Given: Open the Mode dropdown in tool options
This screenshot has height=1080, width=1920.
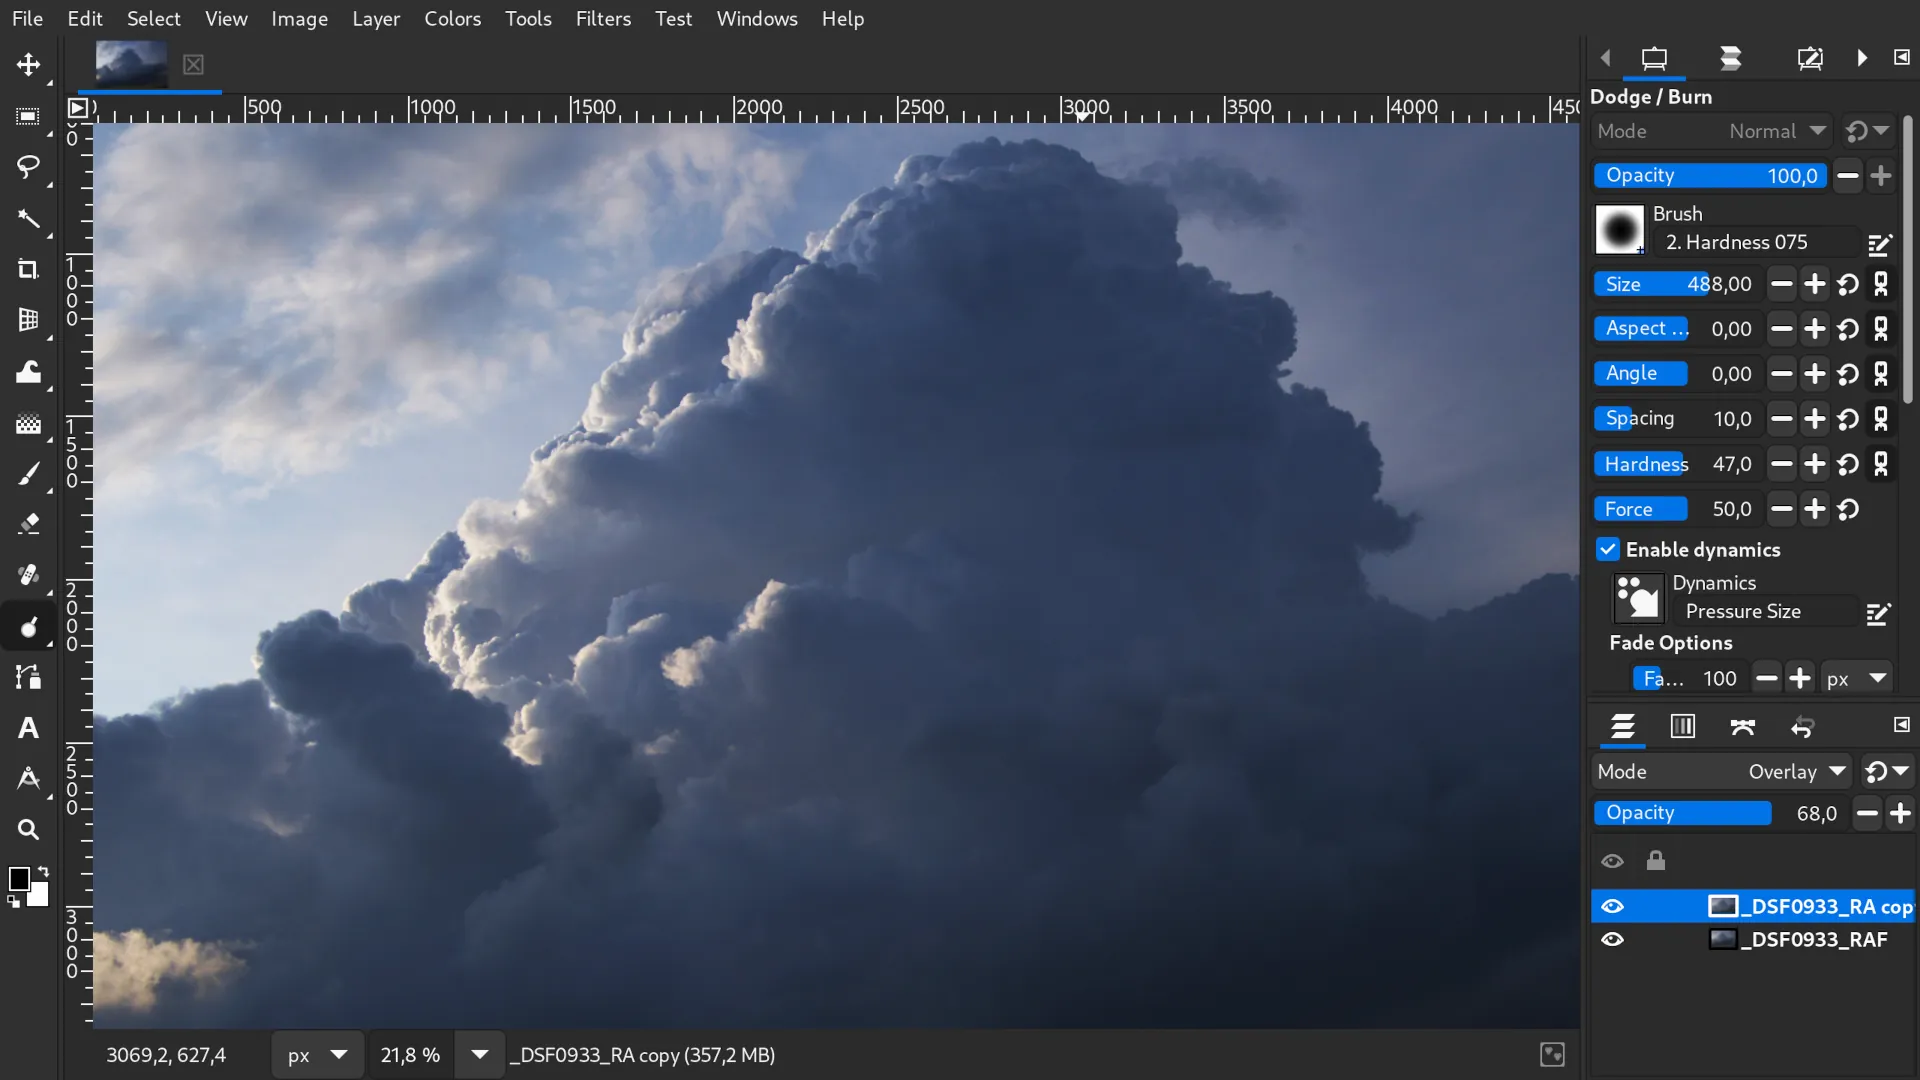Looking at the screenshot, I should point(1775,129).
